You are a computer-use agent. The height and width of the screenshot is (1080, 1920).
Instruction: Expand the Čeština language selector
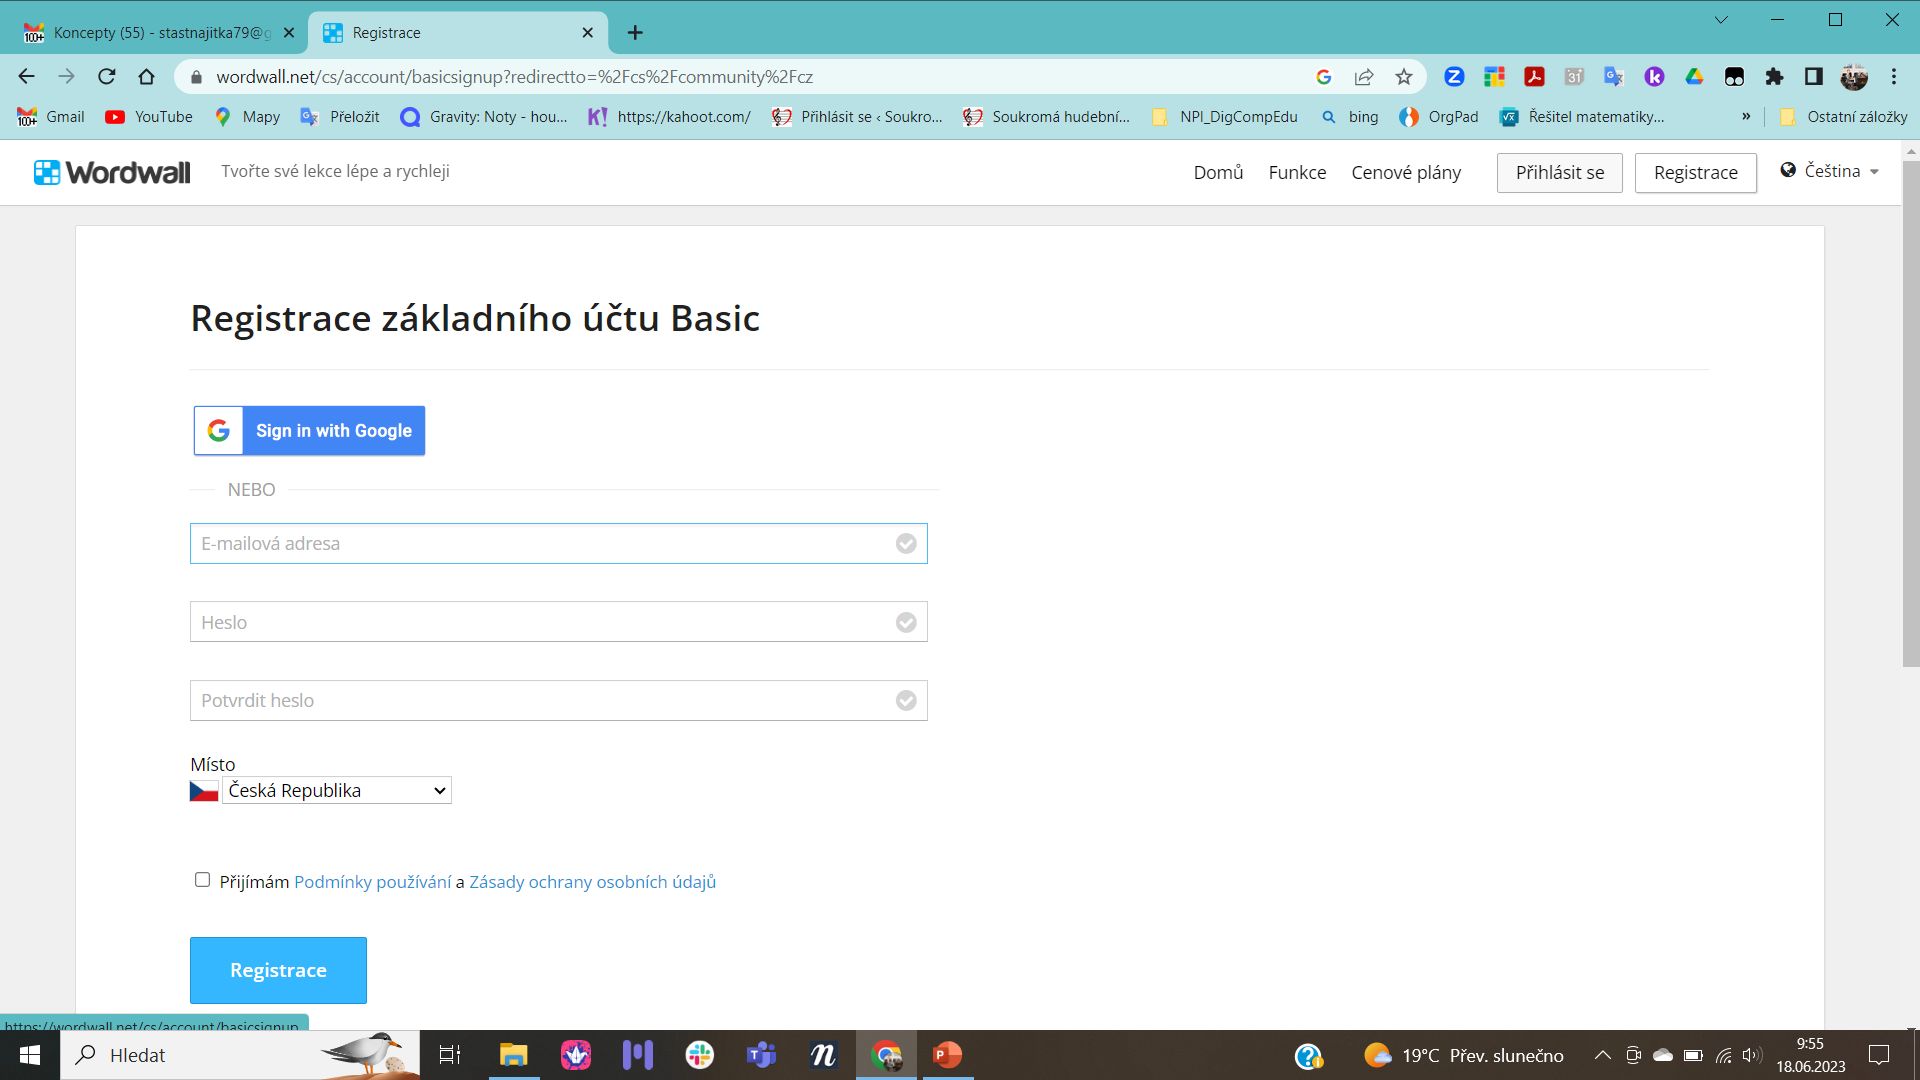(1830, 171)
